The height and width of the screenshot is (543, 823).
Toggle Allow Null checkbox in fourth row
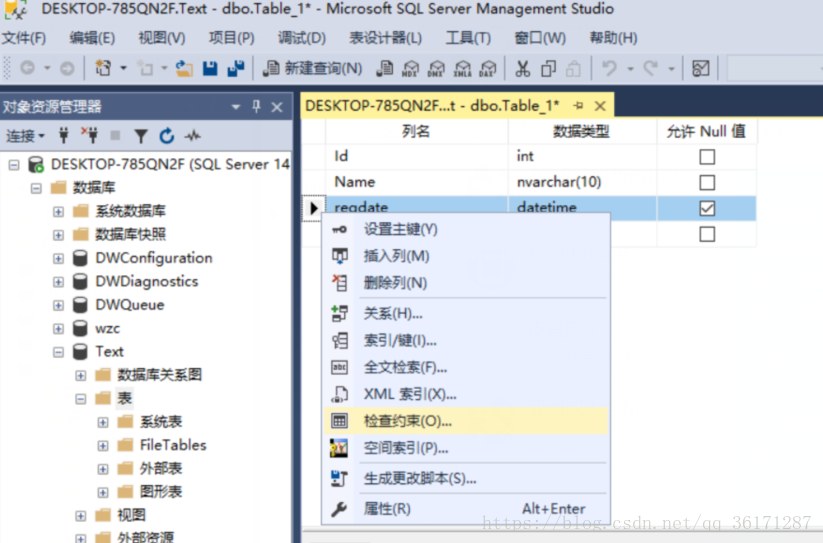[706, 233]
